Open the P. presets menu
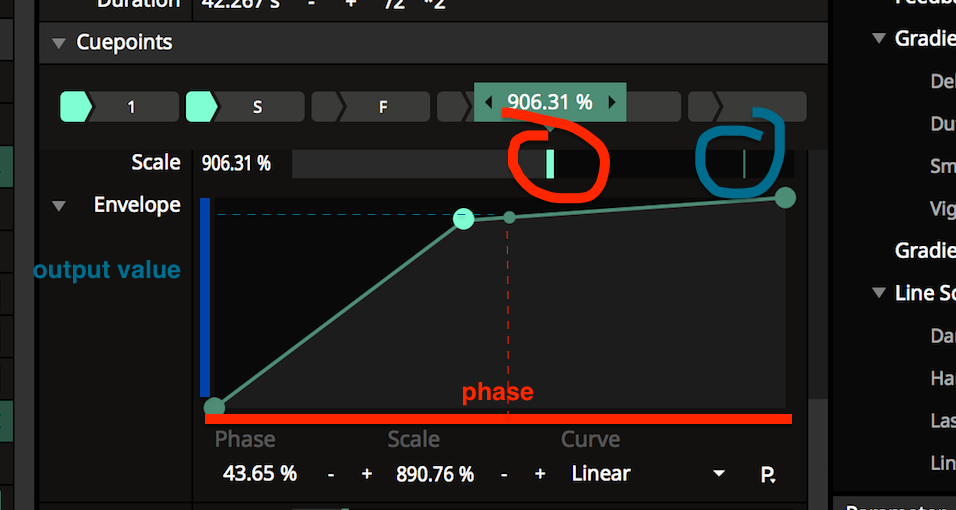This screenshot has width=956, height=510. (768, 474)
